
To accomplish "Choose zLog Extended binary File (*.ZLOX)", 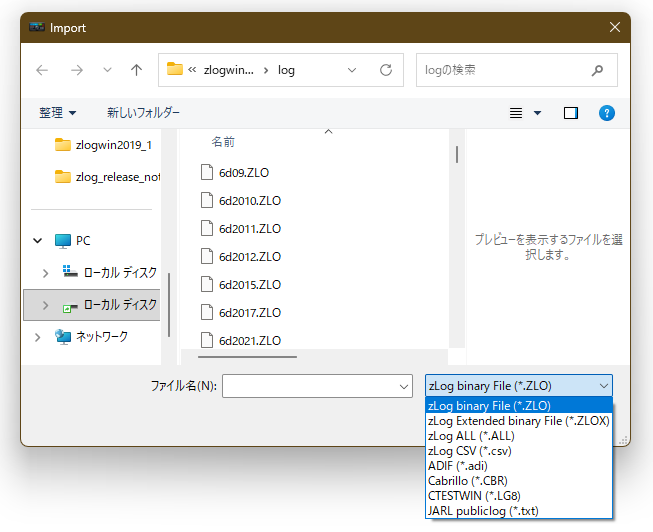I will point(518,421).
